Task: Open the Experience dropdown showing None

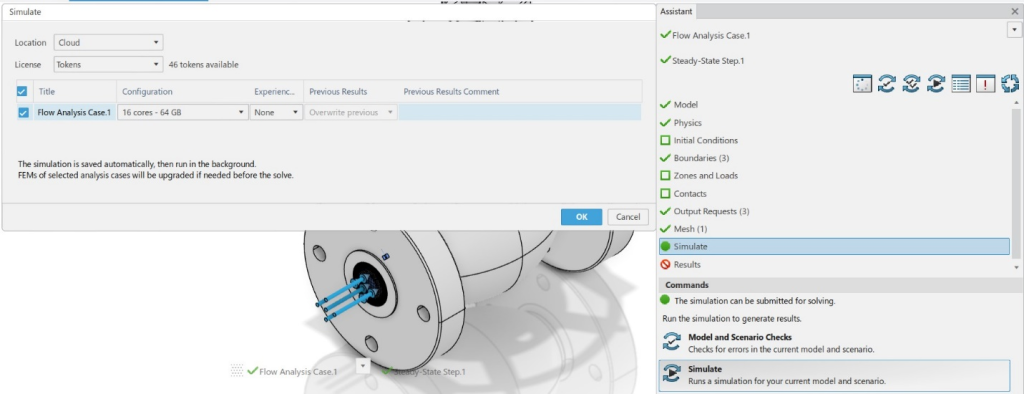Action: (x=276, y=112)
